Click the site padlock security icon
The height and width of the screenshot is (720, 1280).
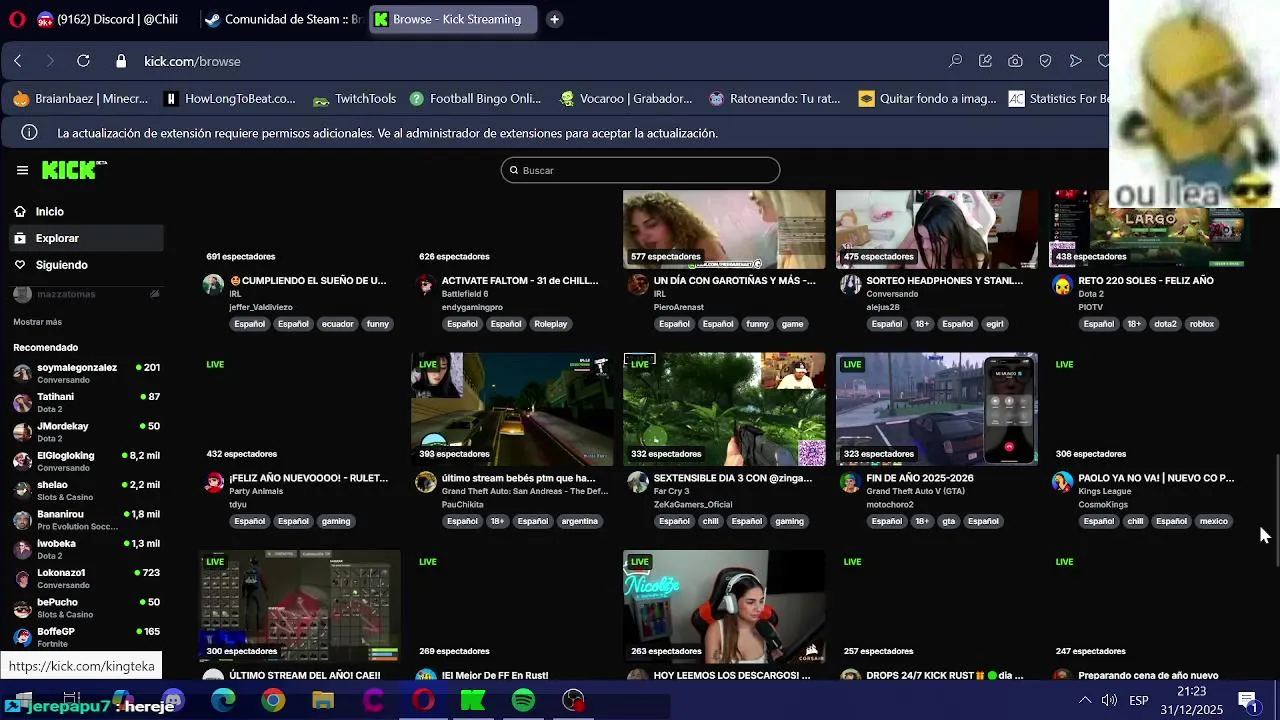tap(121, 61)
